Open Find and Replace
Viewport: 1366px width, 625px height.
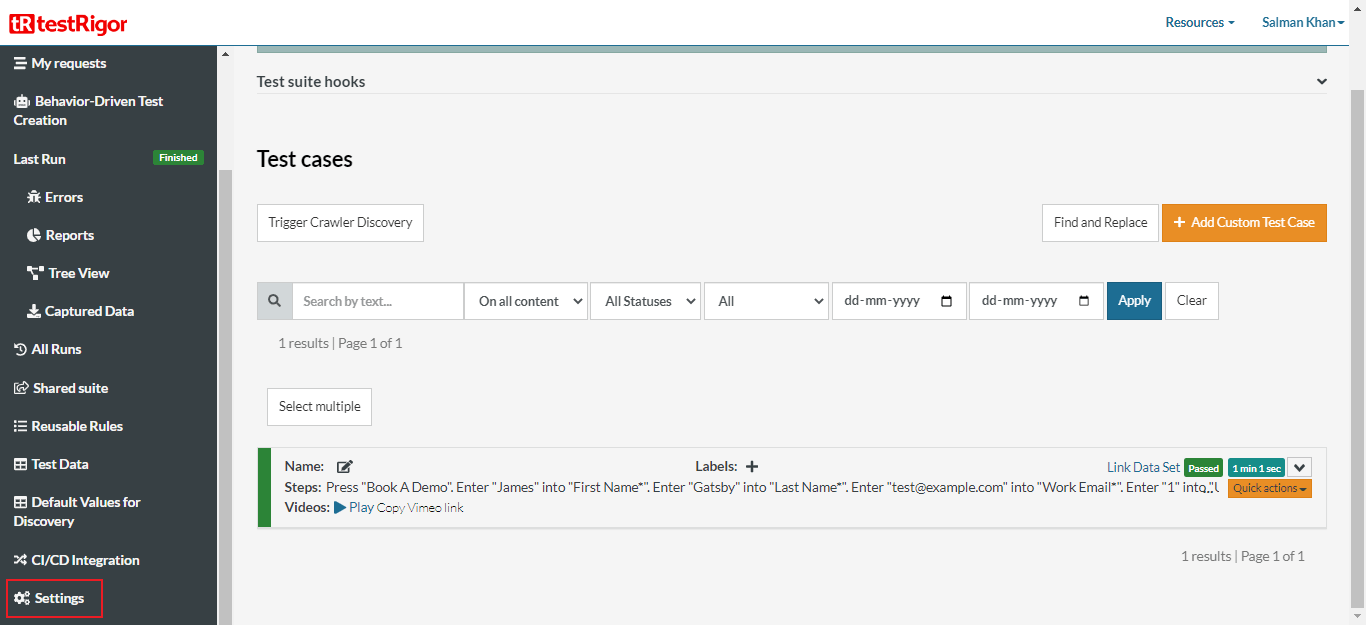[x=1100, y=223]
